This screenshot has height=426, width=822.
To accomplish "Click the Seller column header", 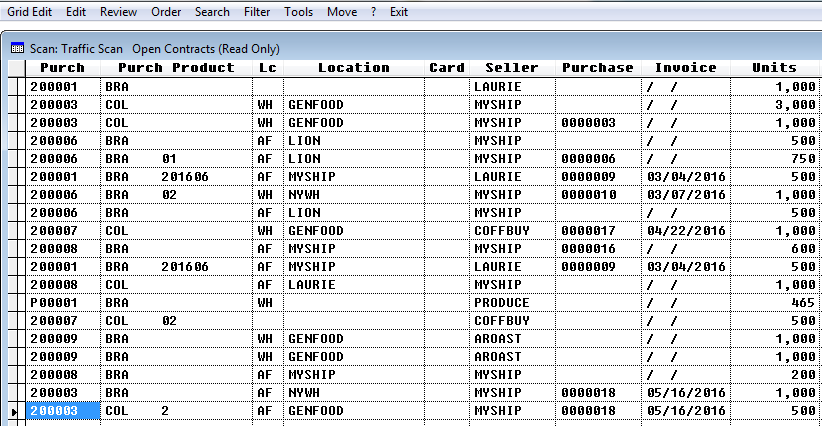I will tap(512, 68).
